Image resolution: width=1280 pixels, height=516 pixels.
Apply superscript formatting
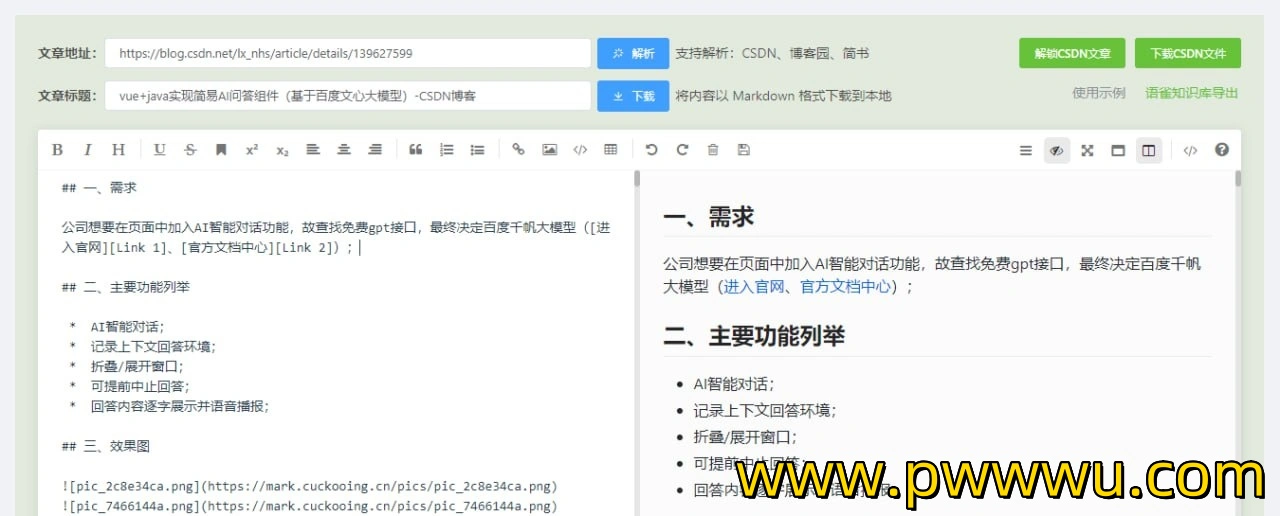tap(252, 150)
